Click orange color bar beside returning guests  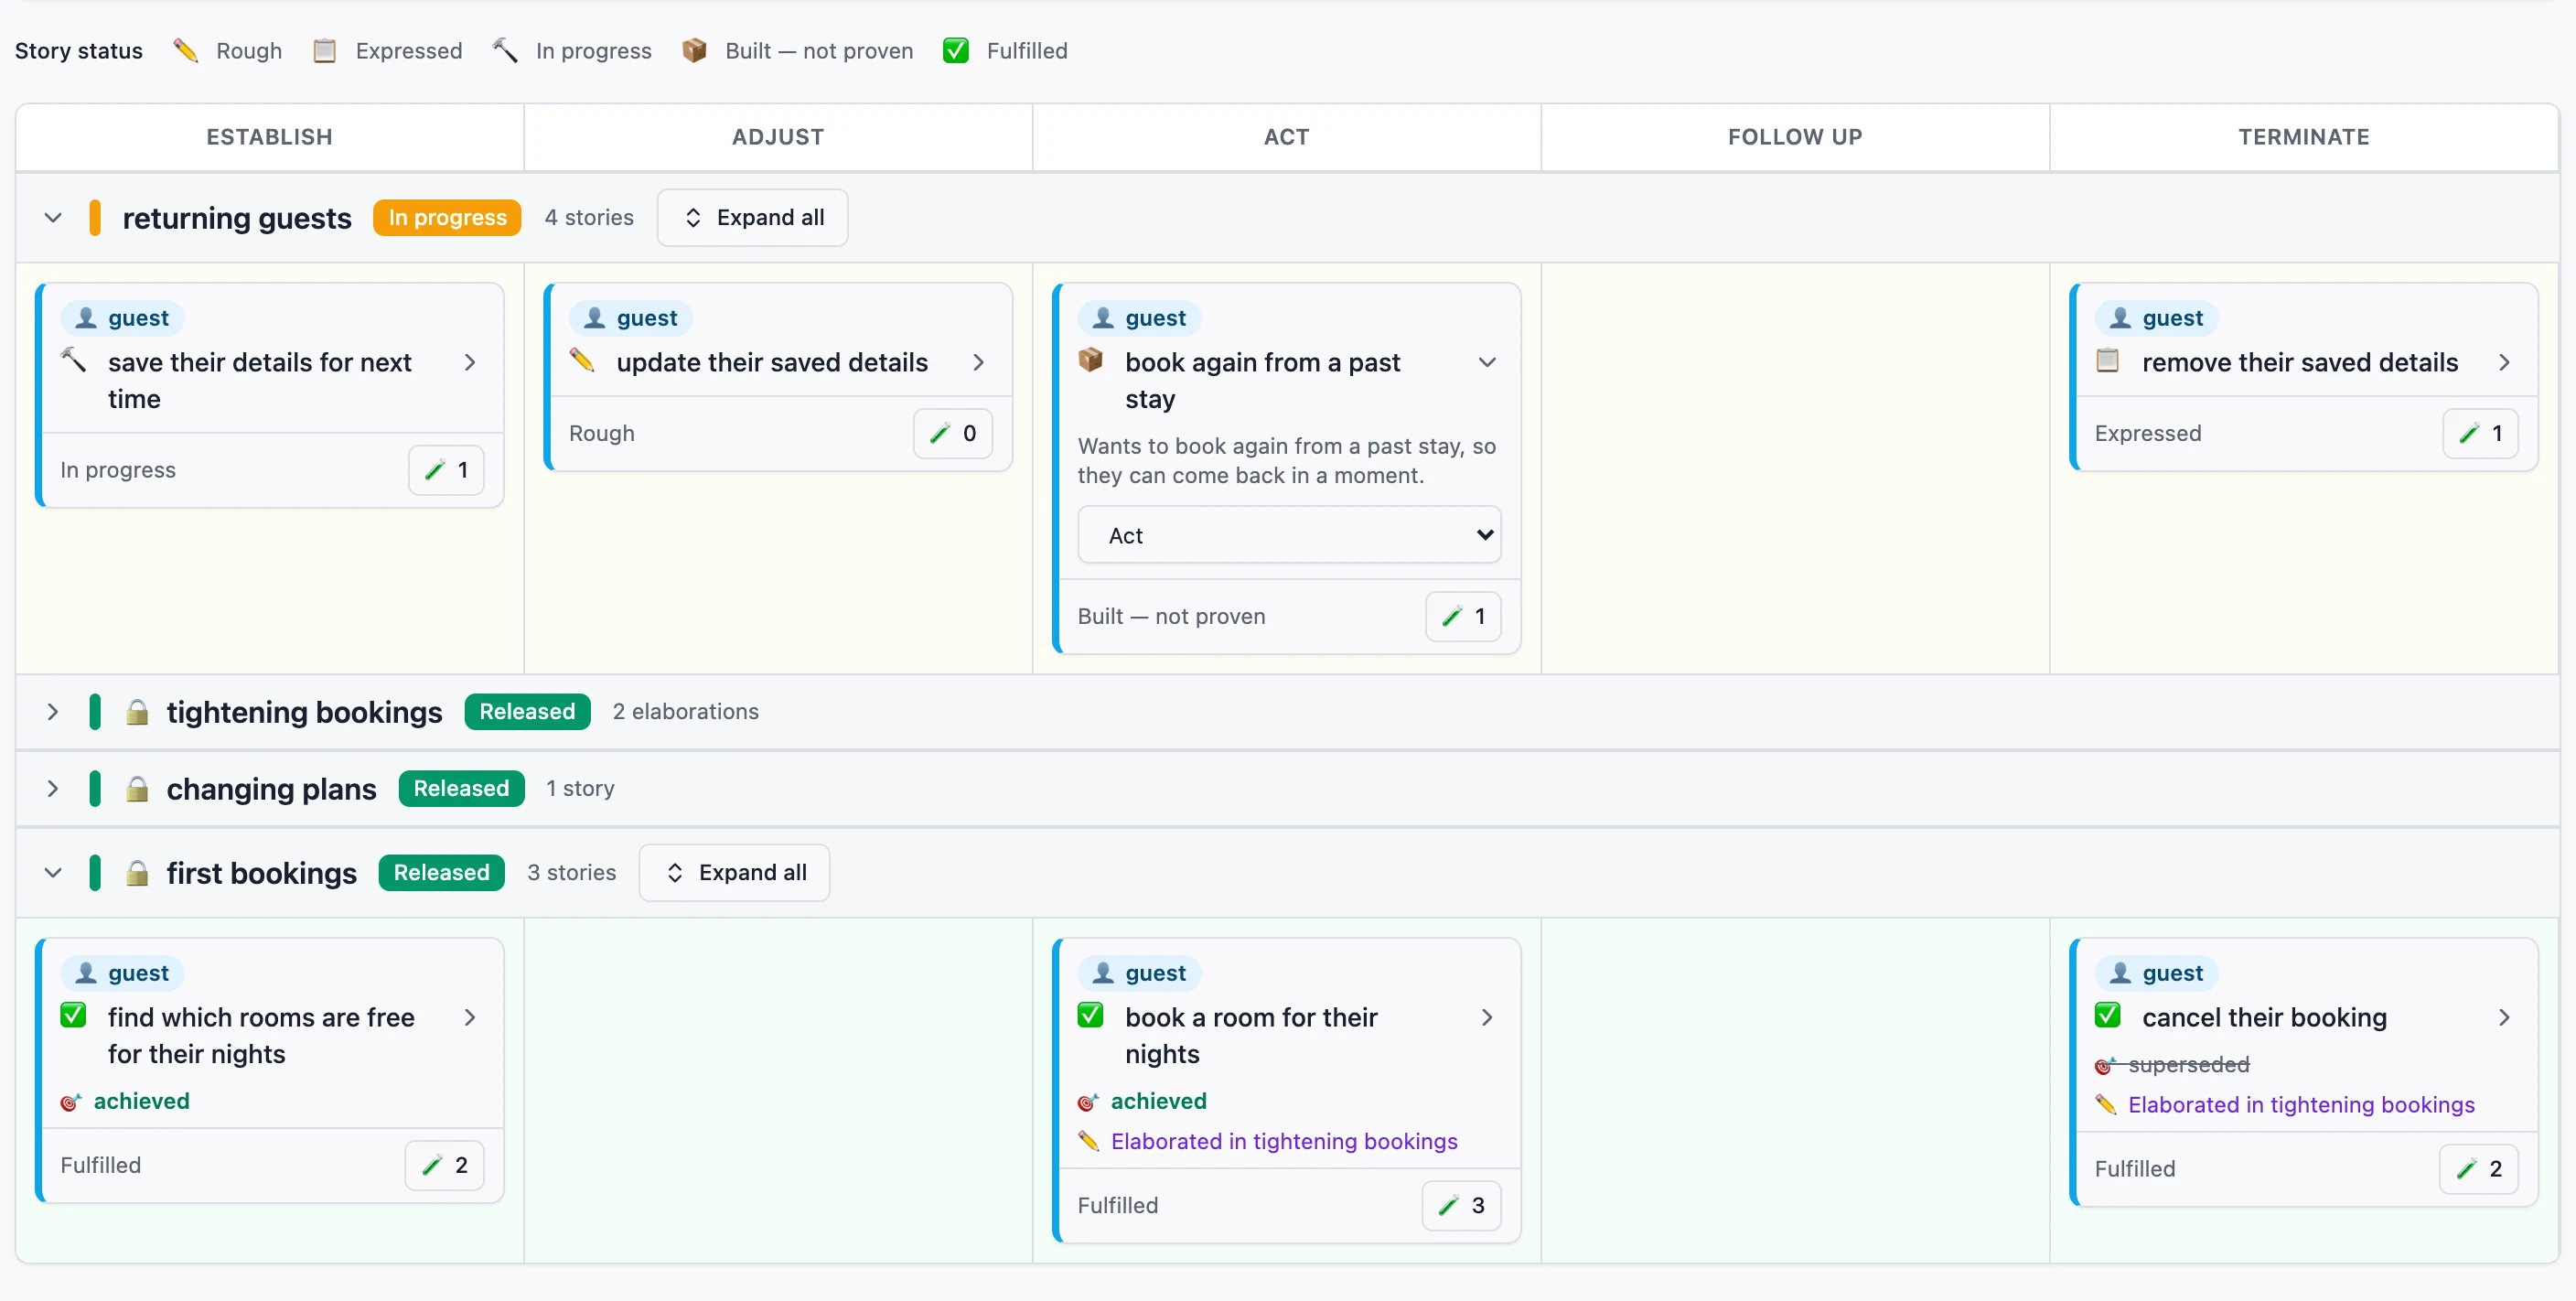(95, 218)
